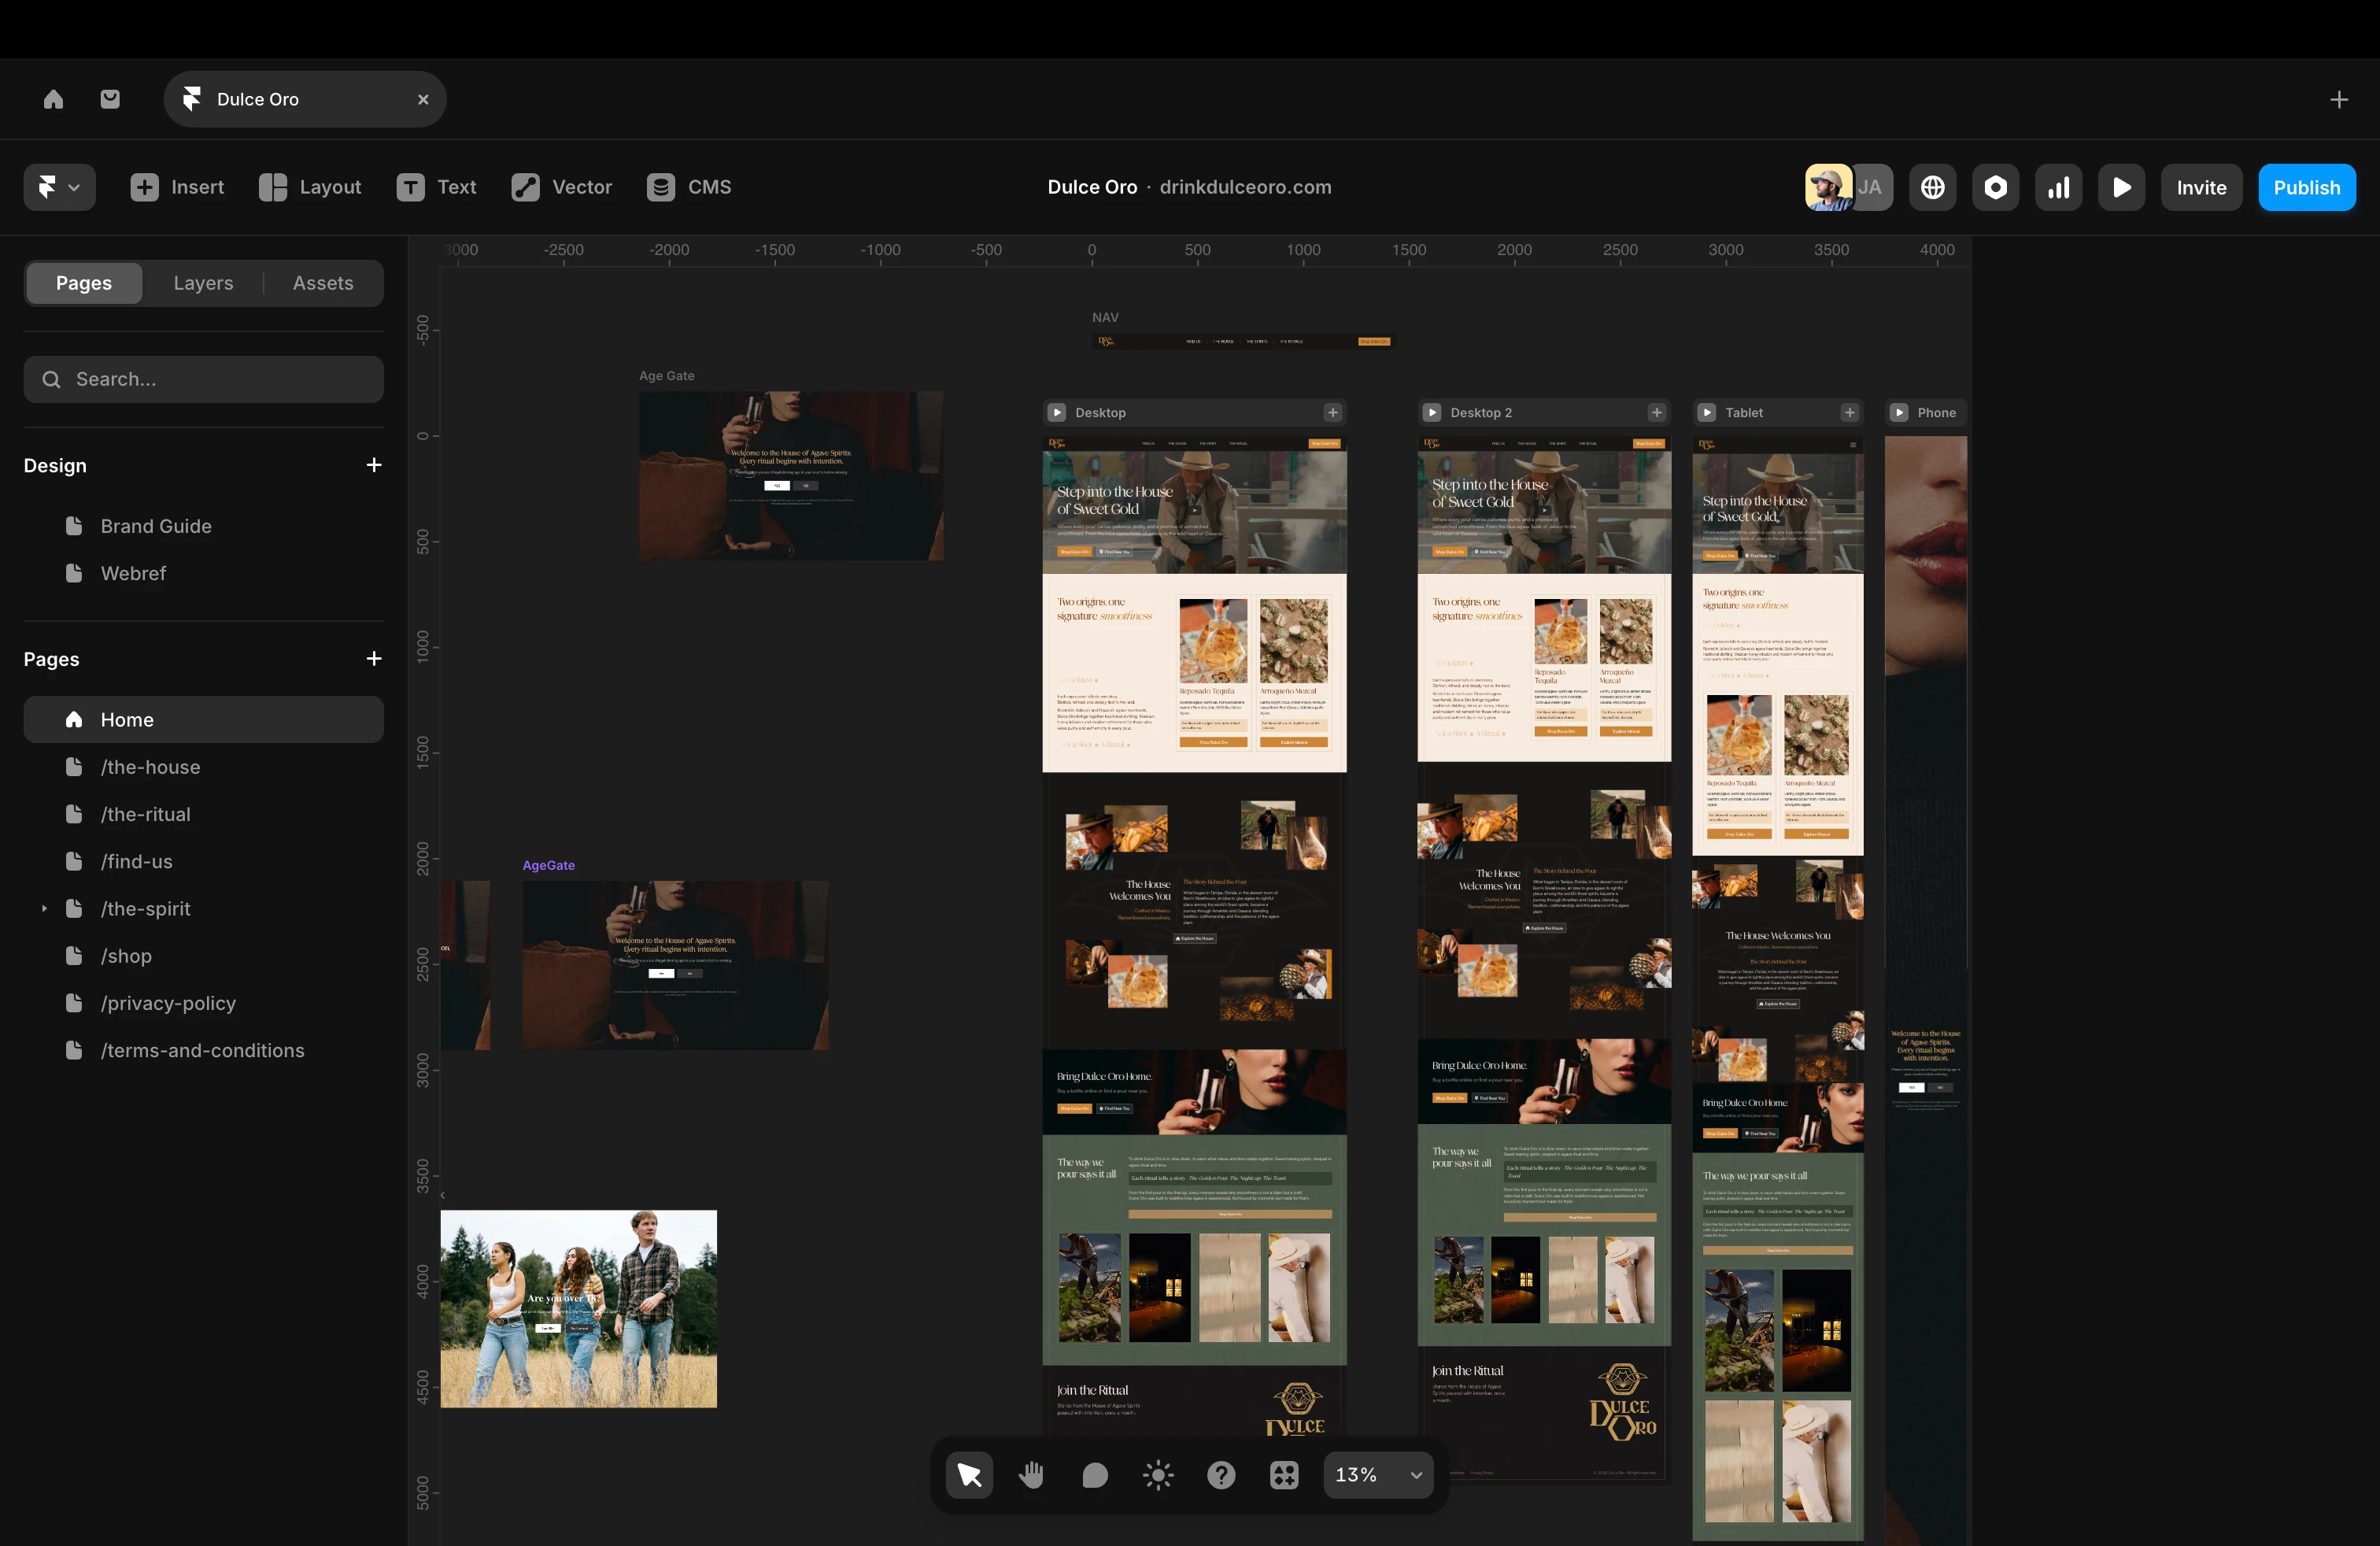The width and height of the screenshot is (2380, 1546).
Task: Click the preview play button
Action: (x=2121, y=188)
